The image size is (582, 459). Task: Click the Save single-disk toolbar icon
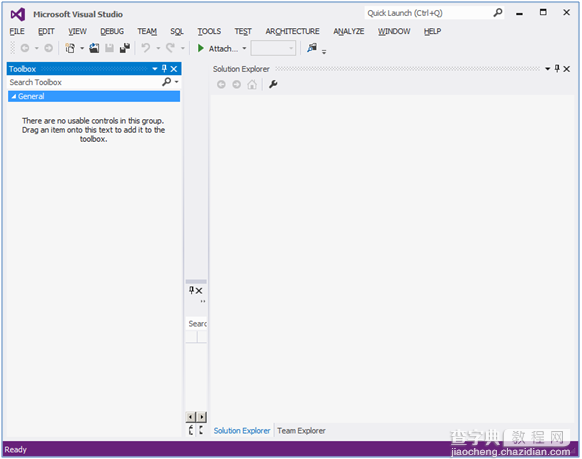(x=109, y=48)
